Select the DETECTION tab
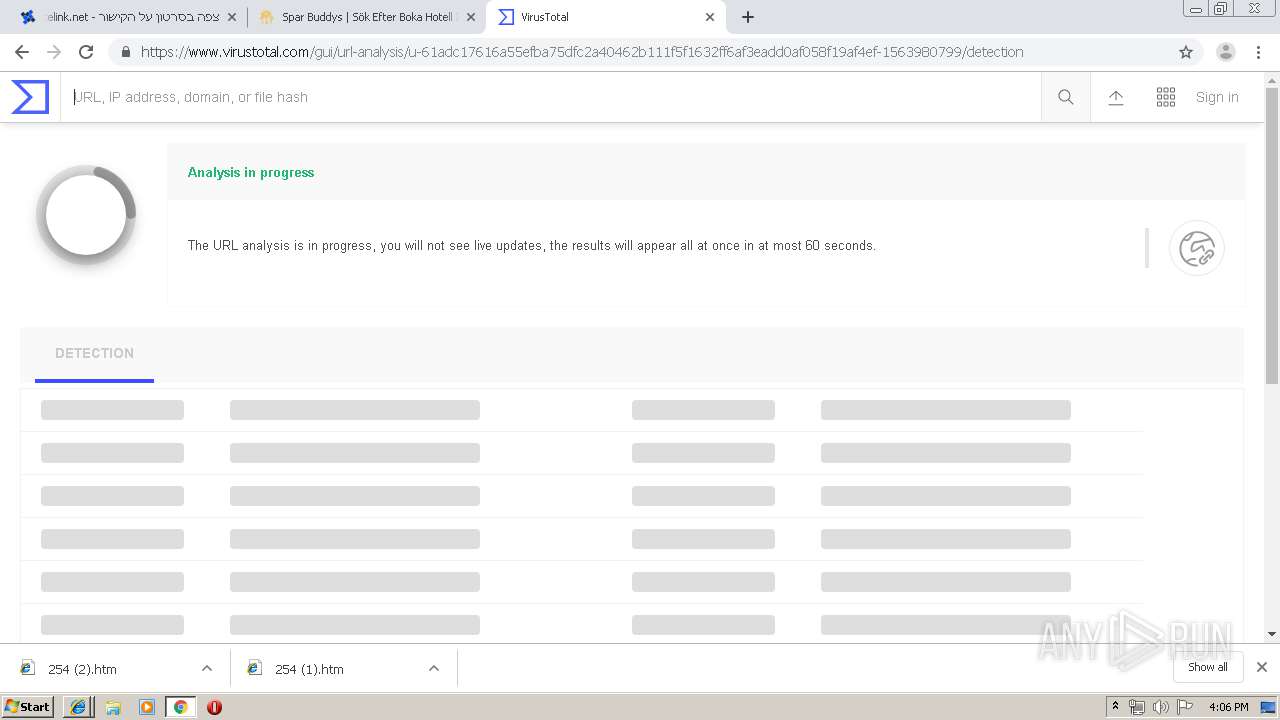Viewport: 1280px width, 720px height. 94,353
